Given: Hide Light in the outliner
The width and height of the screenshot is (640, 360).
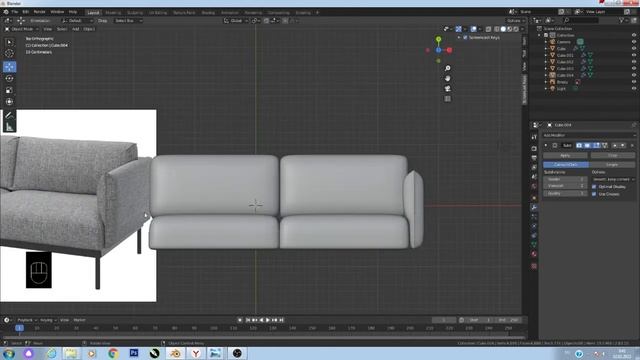Looking at the screenshot, I should [x=634, y=88].
